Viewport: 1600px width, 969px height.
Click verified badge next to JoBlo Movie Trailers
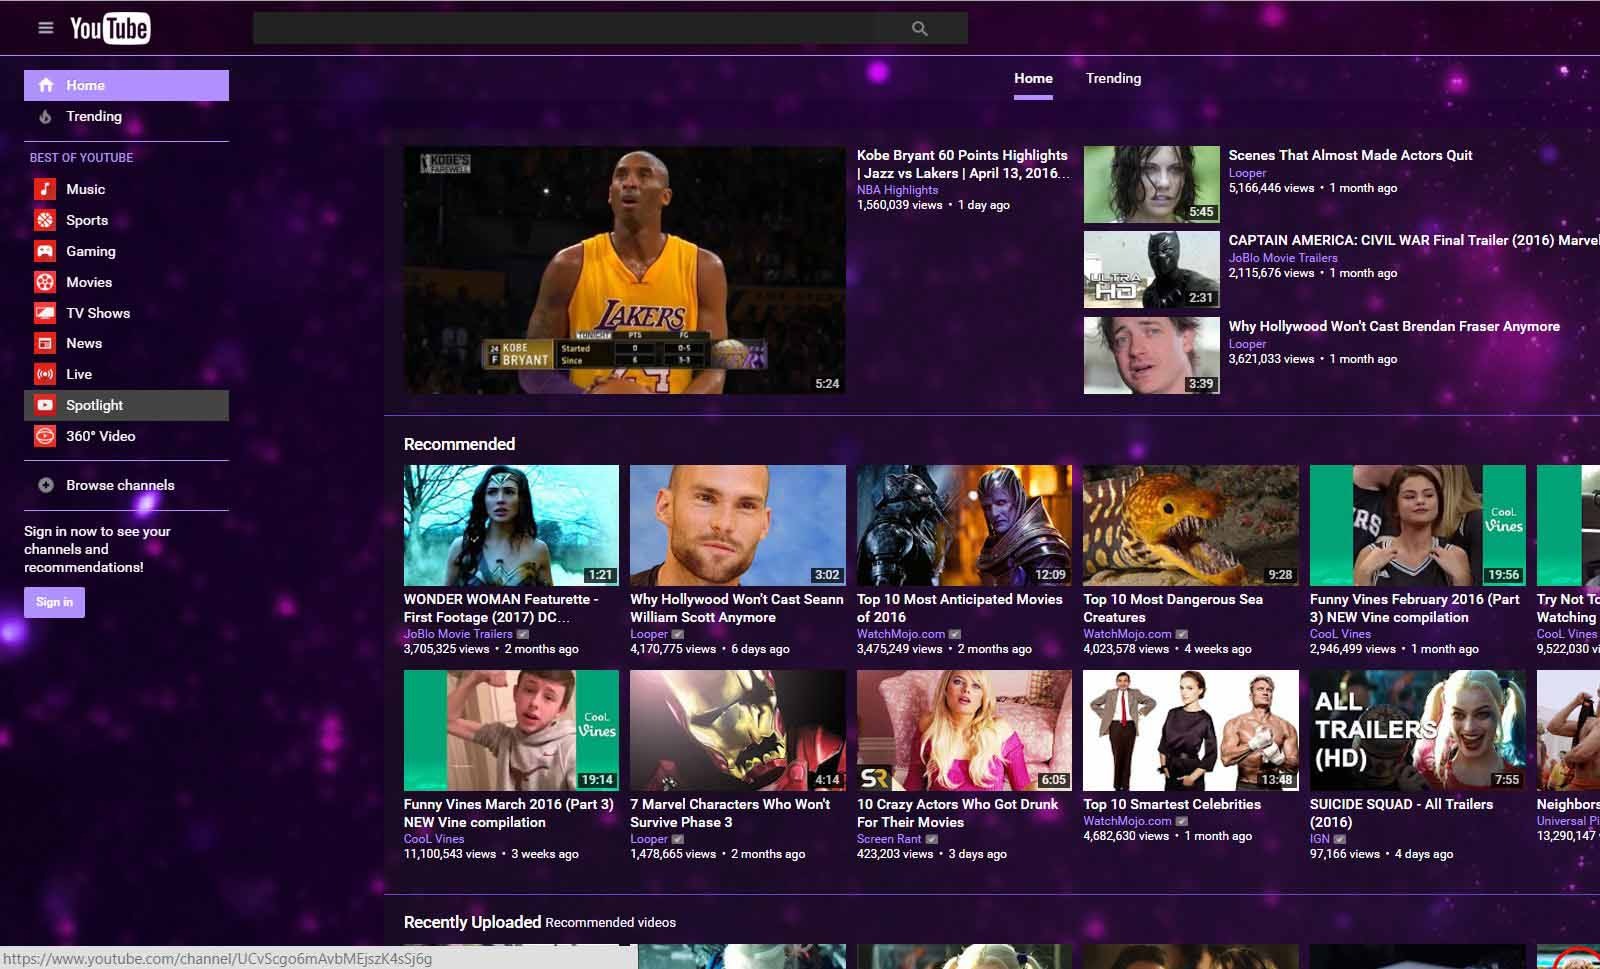[x=523, y=634]
